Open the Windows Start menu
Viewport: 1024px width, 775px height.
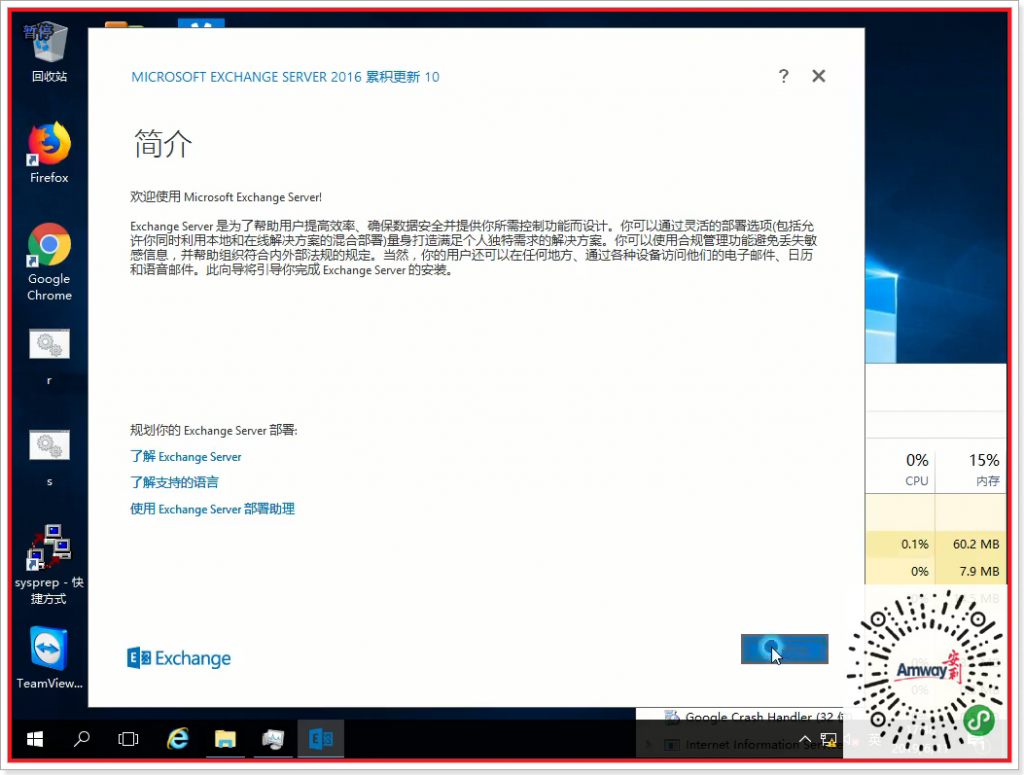coord(33,739)
